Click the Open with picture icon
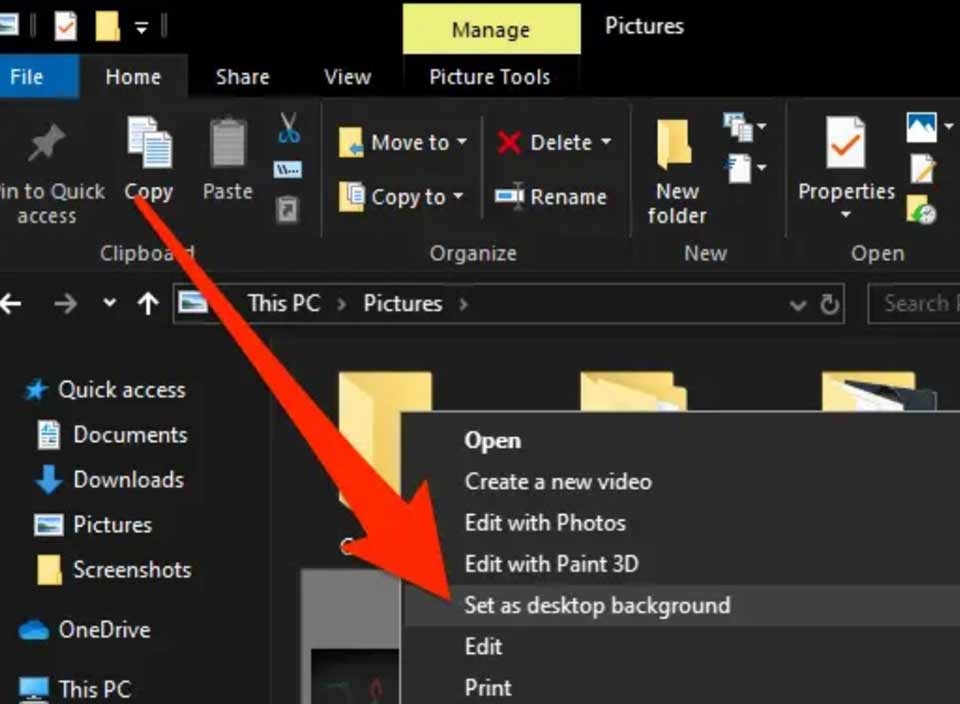Screen dimensions: 960x704 click(x=921, y=127)
